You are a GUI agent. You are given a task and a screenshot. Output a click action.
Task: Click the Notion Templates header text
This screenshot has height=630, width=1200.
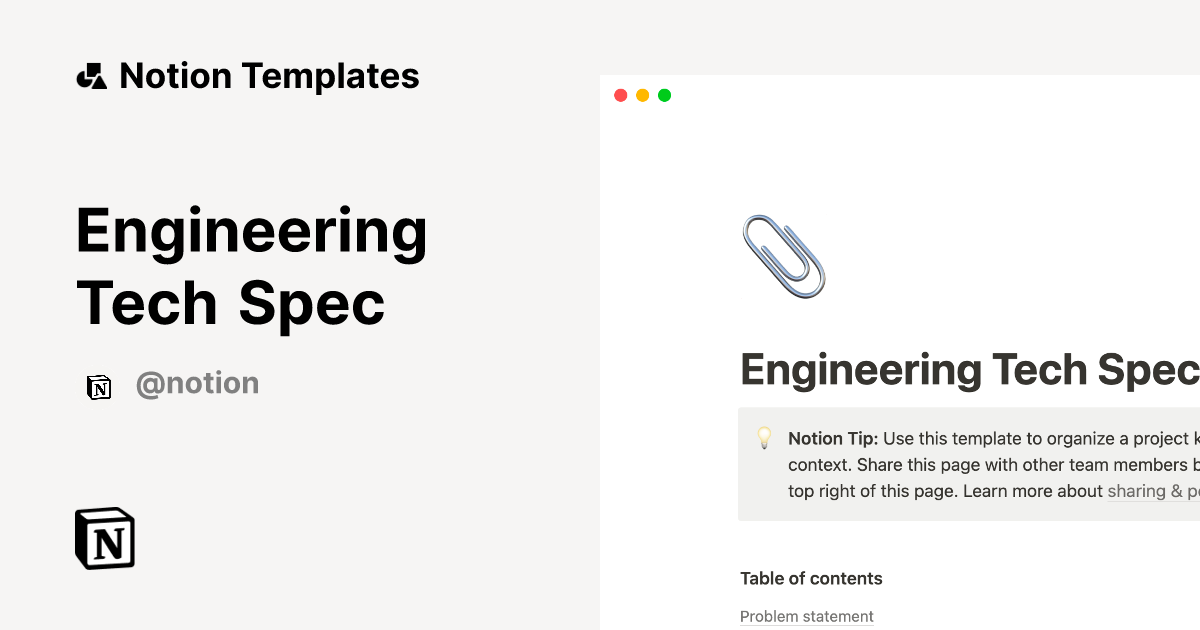tap(269, 75)
